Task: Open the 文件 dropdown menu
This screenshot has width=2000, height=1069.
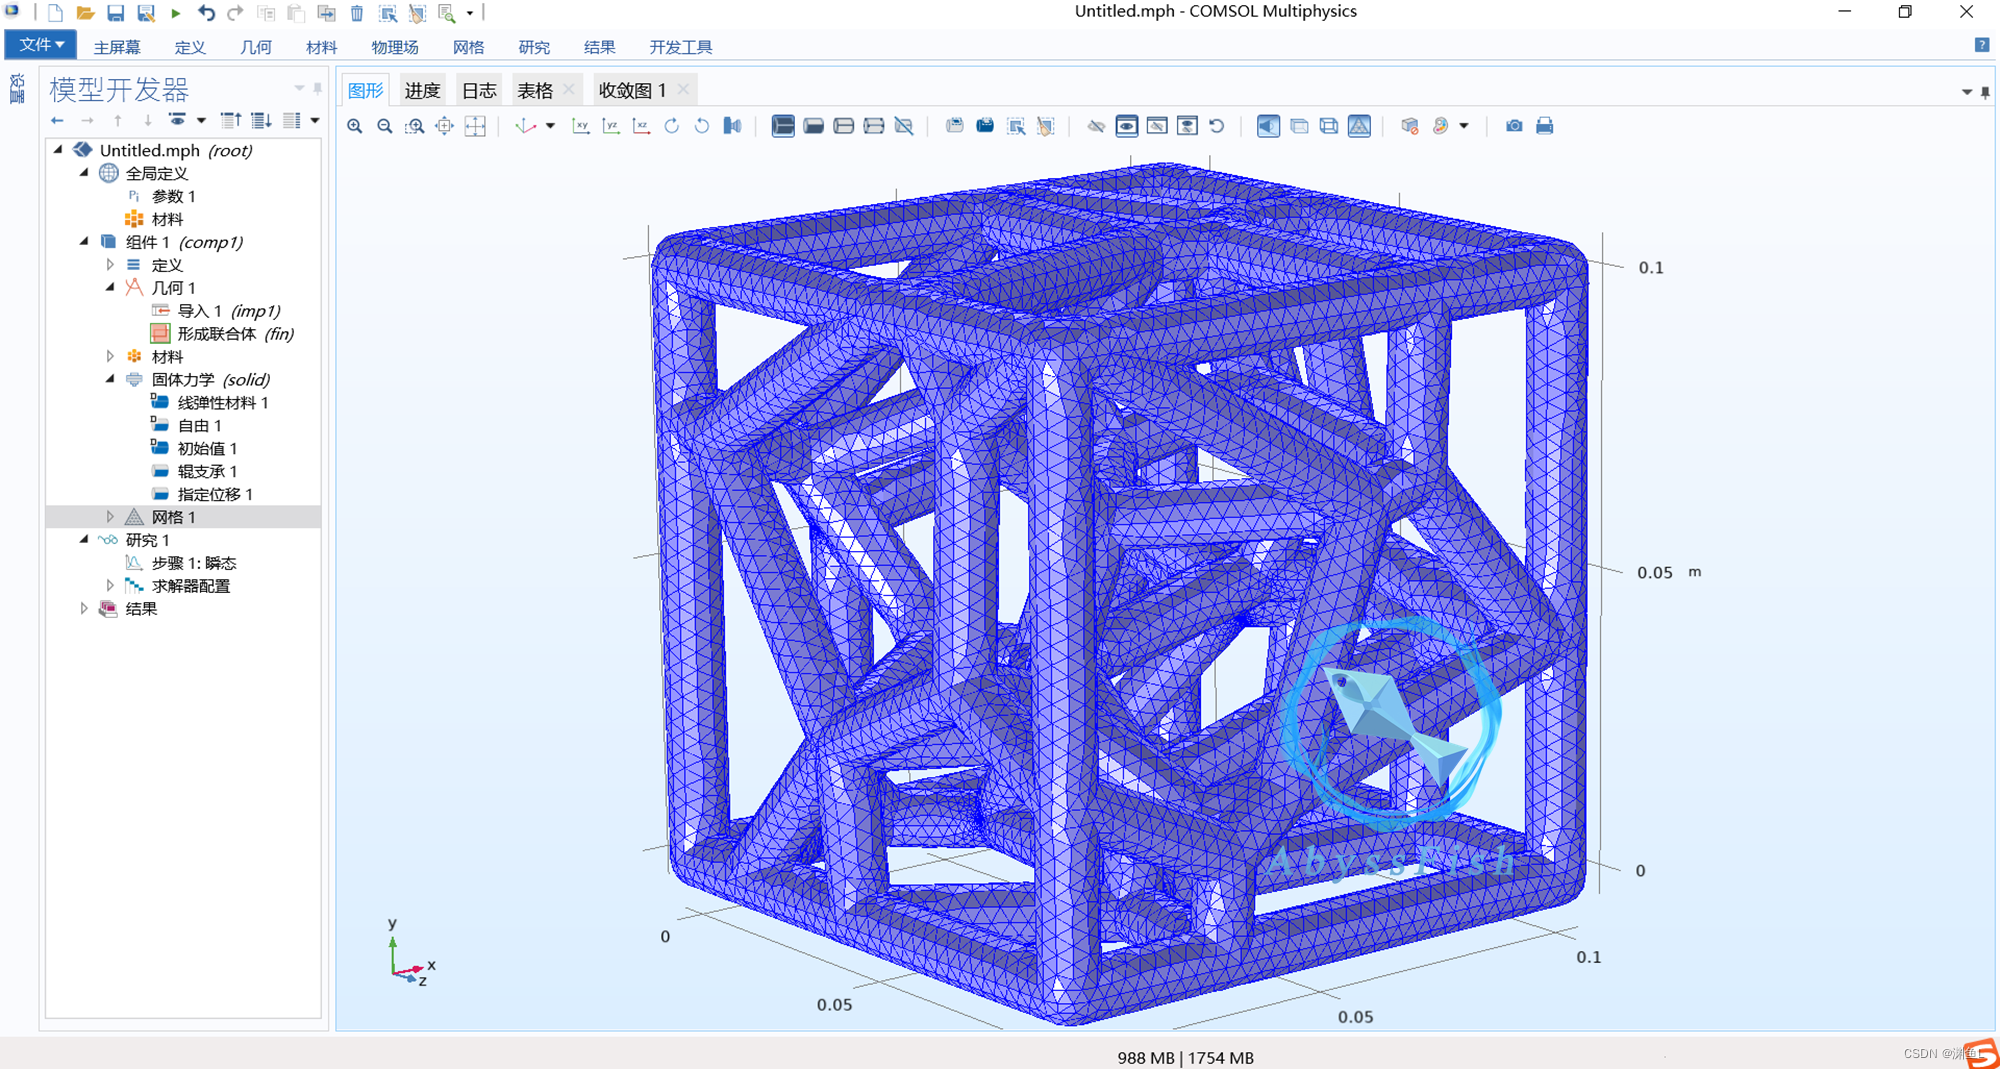Action: 41,45
